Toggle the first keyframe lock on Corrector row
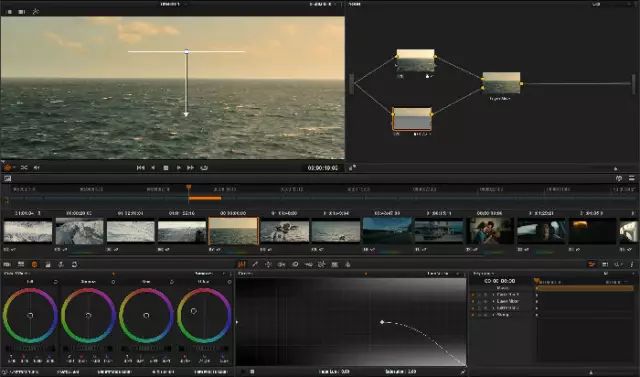 tap(473, 295)
